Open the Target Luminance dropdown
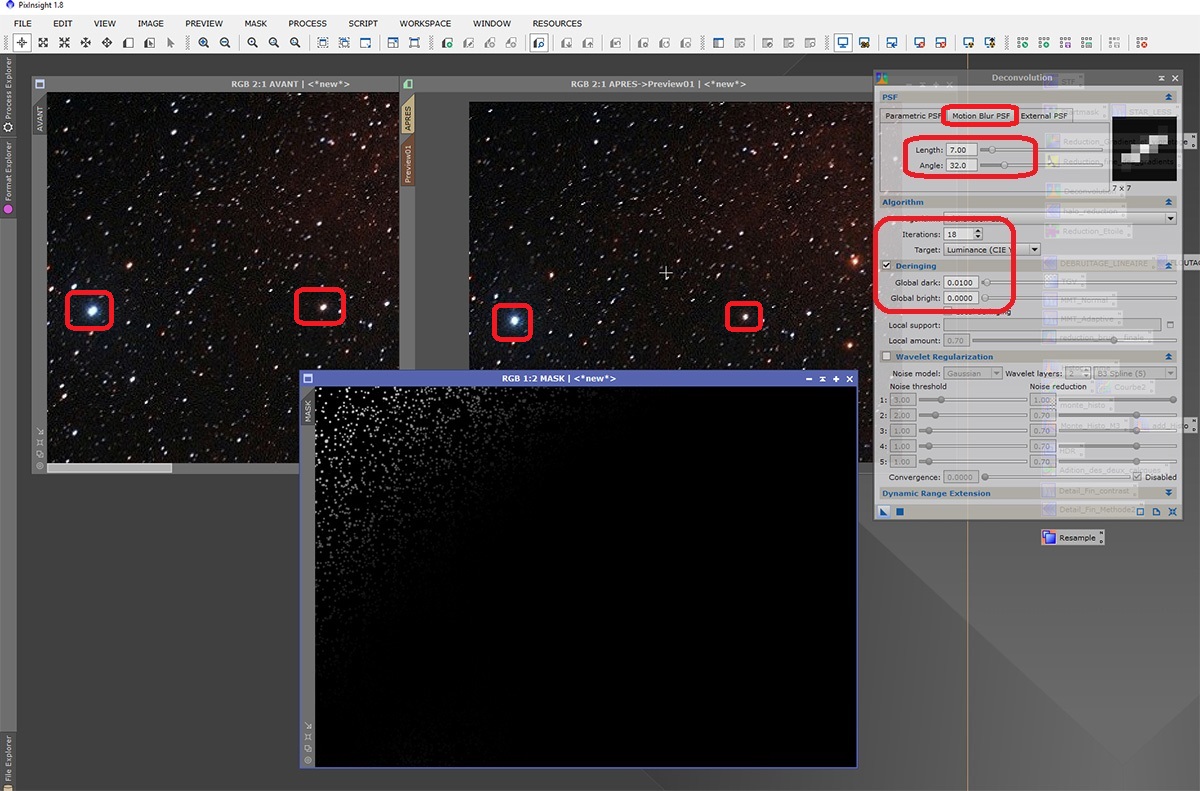The width and height of the screenshot is (1200, 791). click(x=992, y=249)
